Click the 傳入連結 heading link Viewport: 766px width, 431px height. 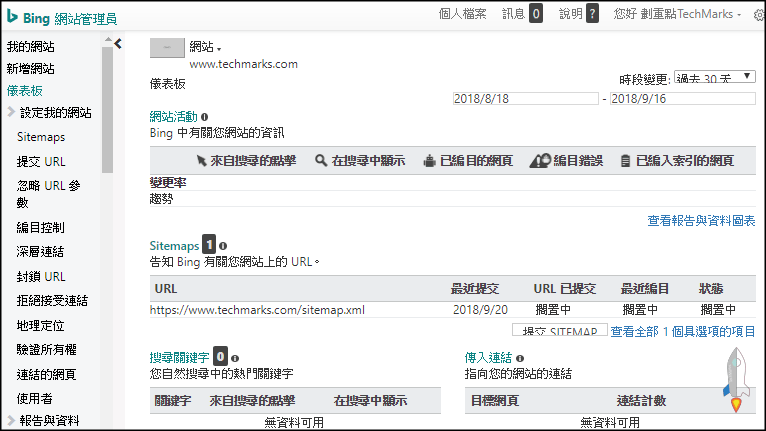coord(488,358)
